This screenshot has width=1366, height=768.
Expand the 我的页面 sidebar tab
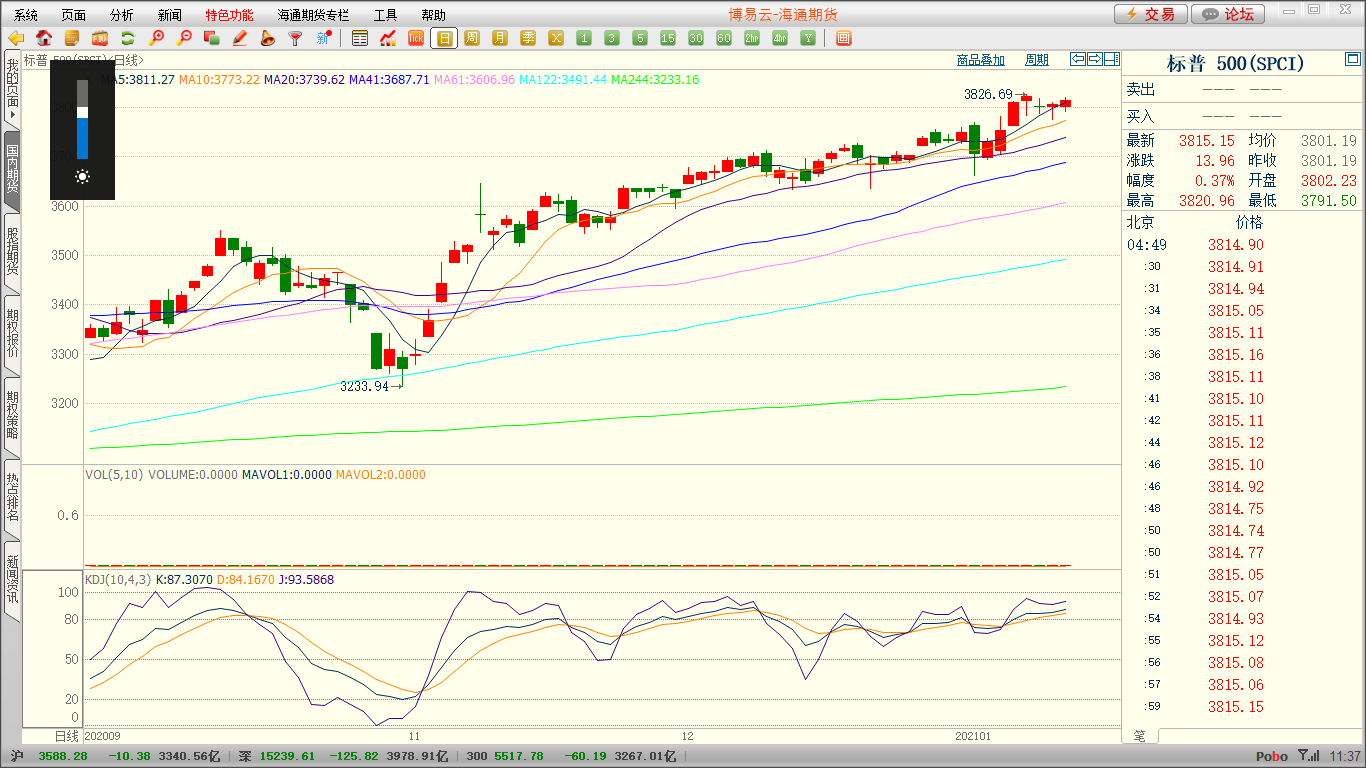(x=12, y=90)
